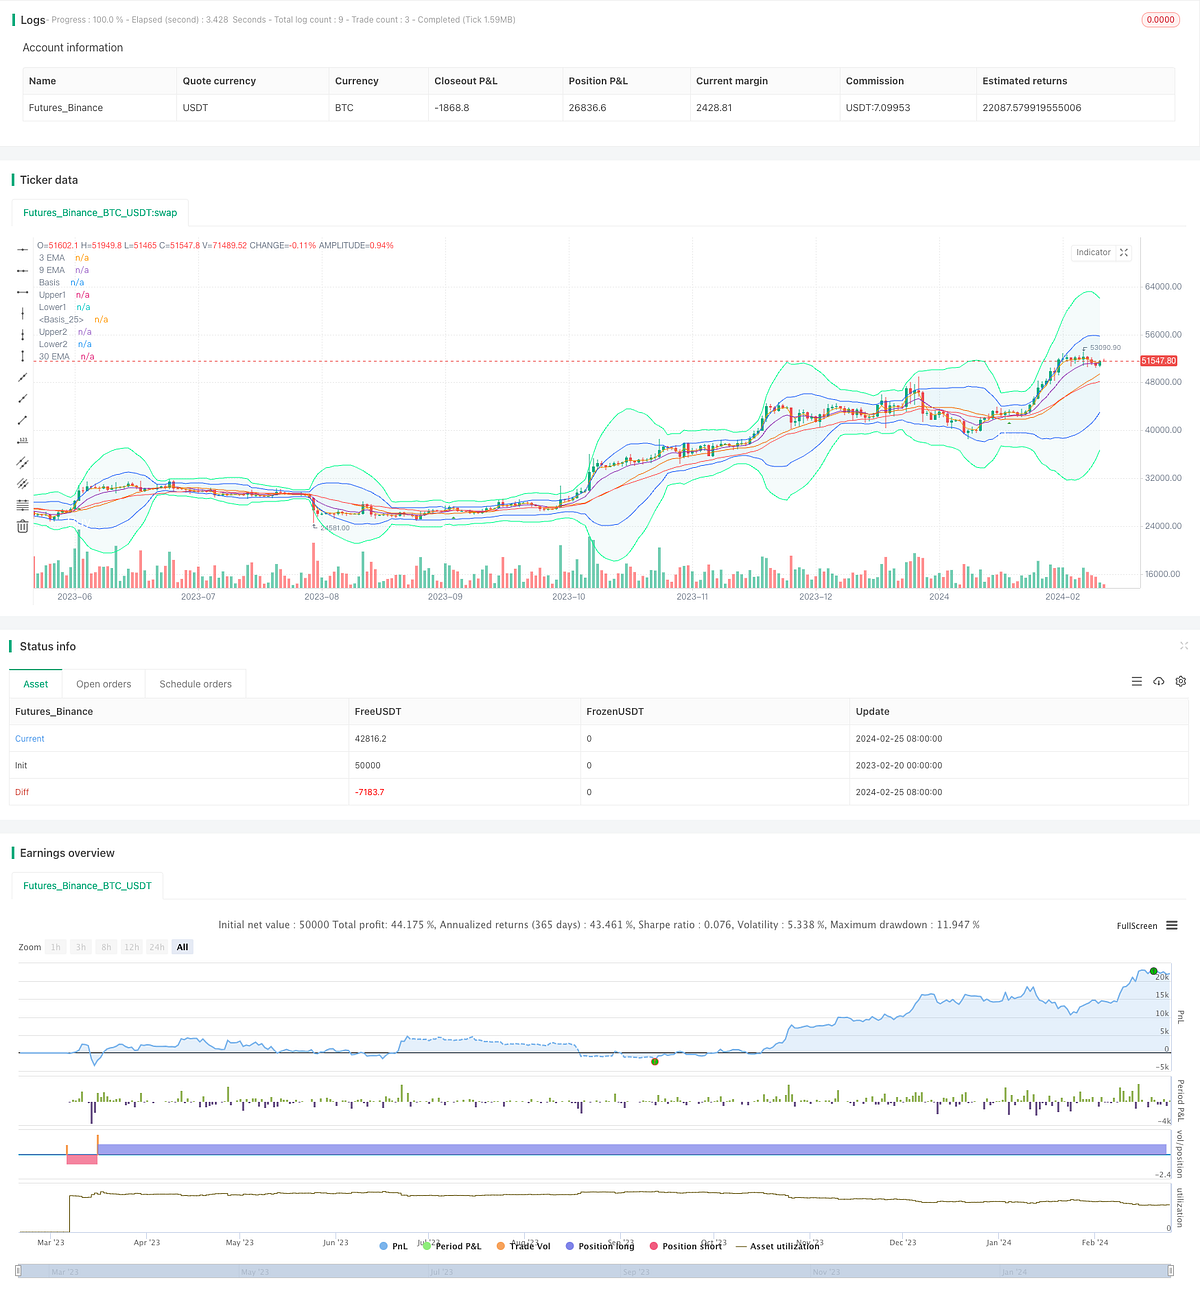Open chart settings gear in Status info
This screenshot has height=1298, width=1200.
point(1181,681)
